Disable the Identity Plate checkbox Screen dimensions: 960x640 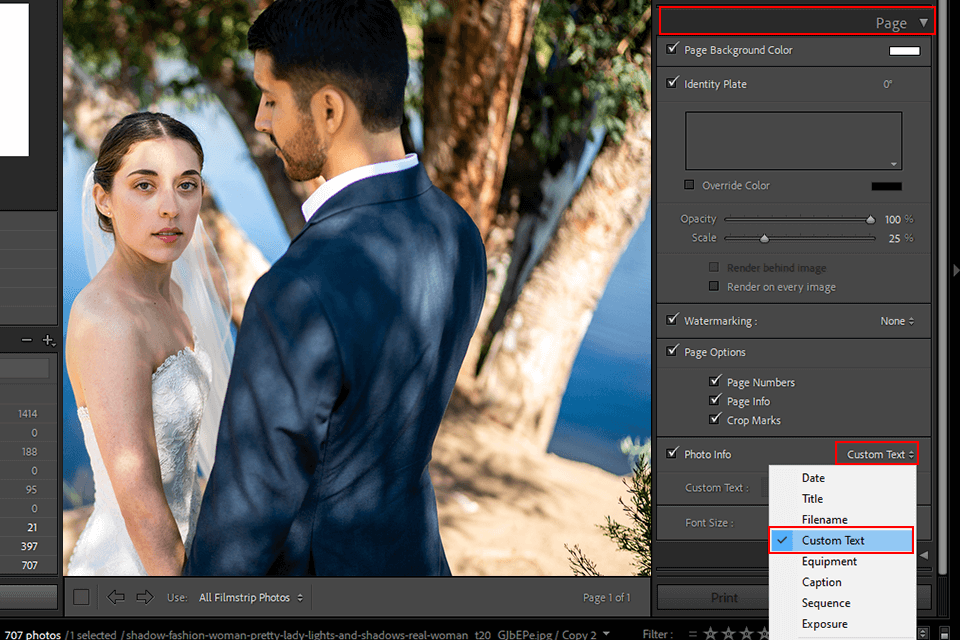tap(672, 83)
